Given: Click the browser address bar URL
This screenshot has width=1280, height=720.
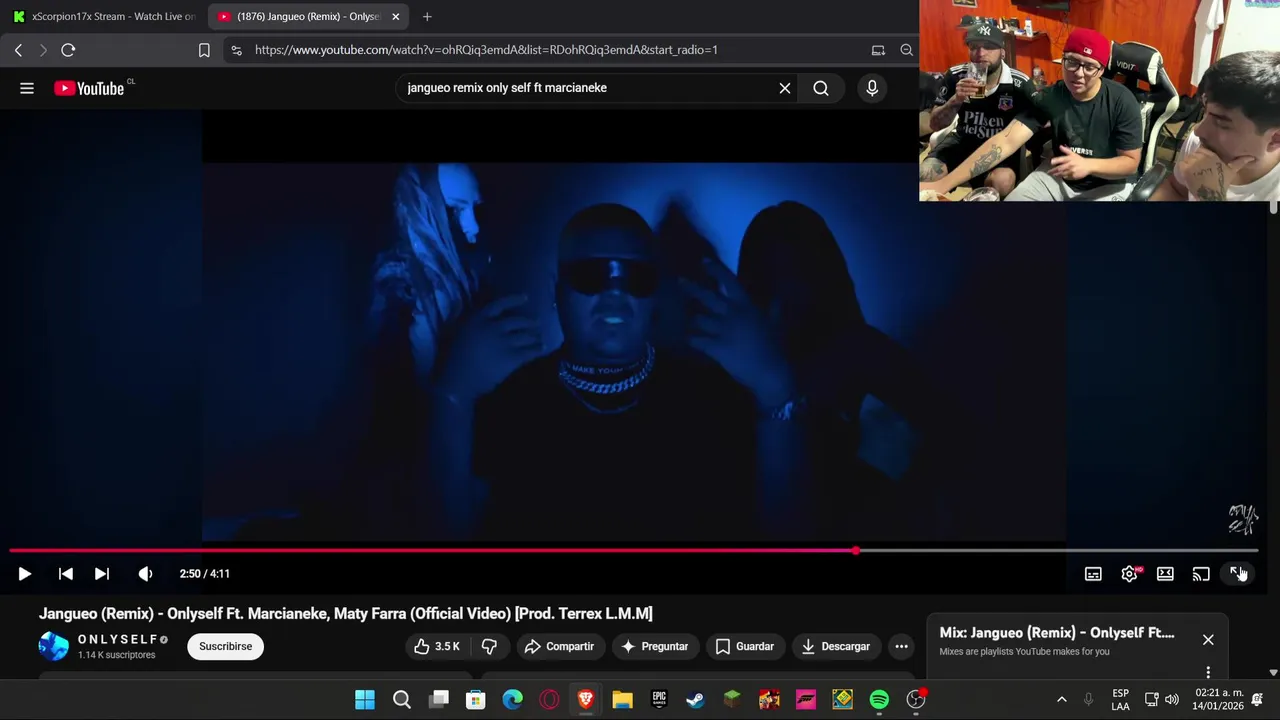Looking at the screenshot, I should pyautogui.click(x=486, y=50).
